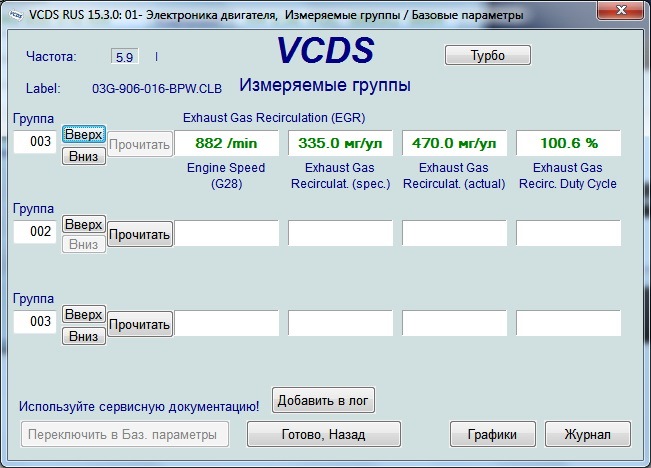Click last empty value field of bottom group 003

click(568, 323)
